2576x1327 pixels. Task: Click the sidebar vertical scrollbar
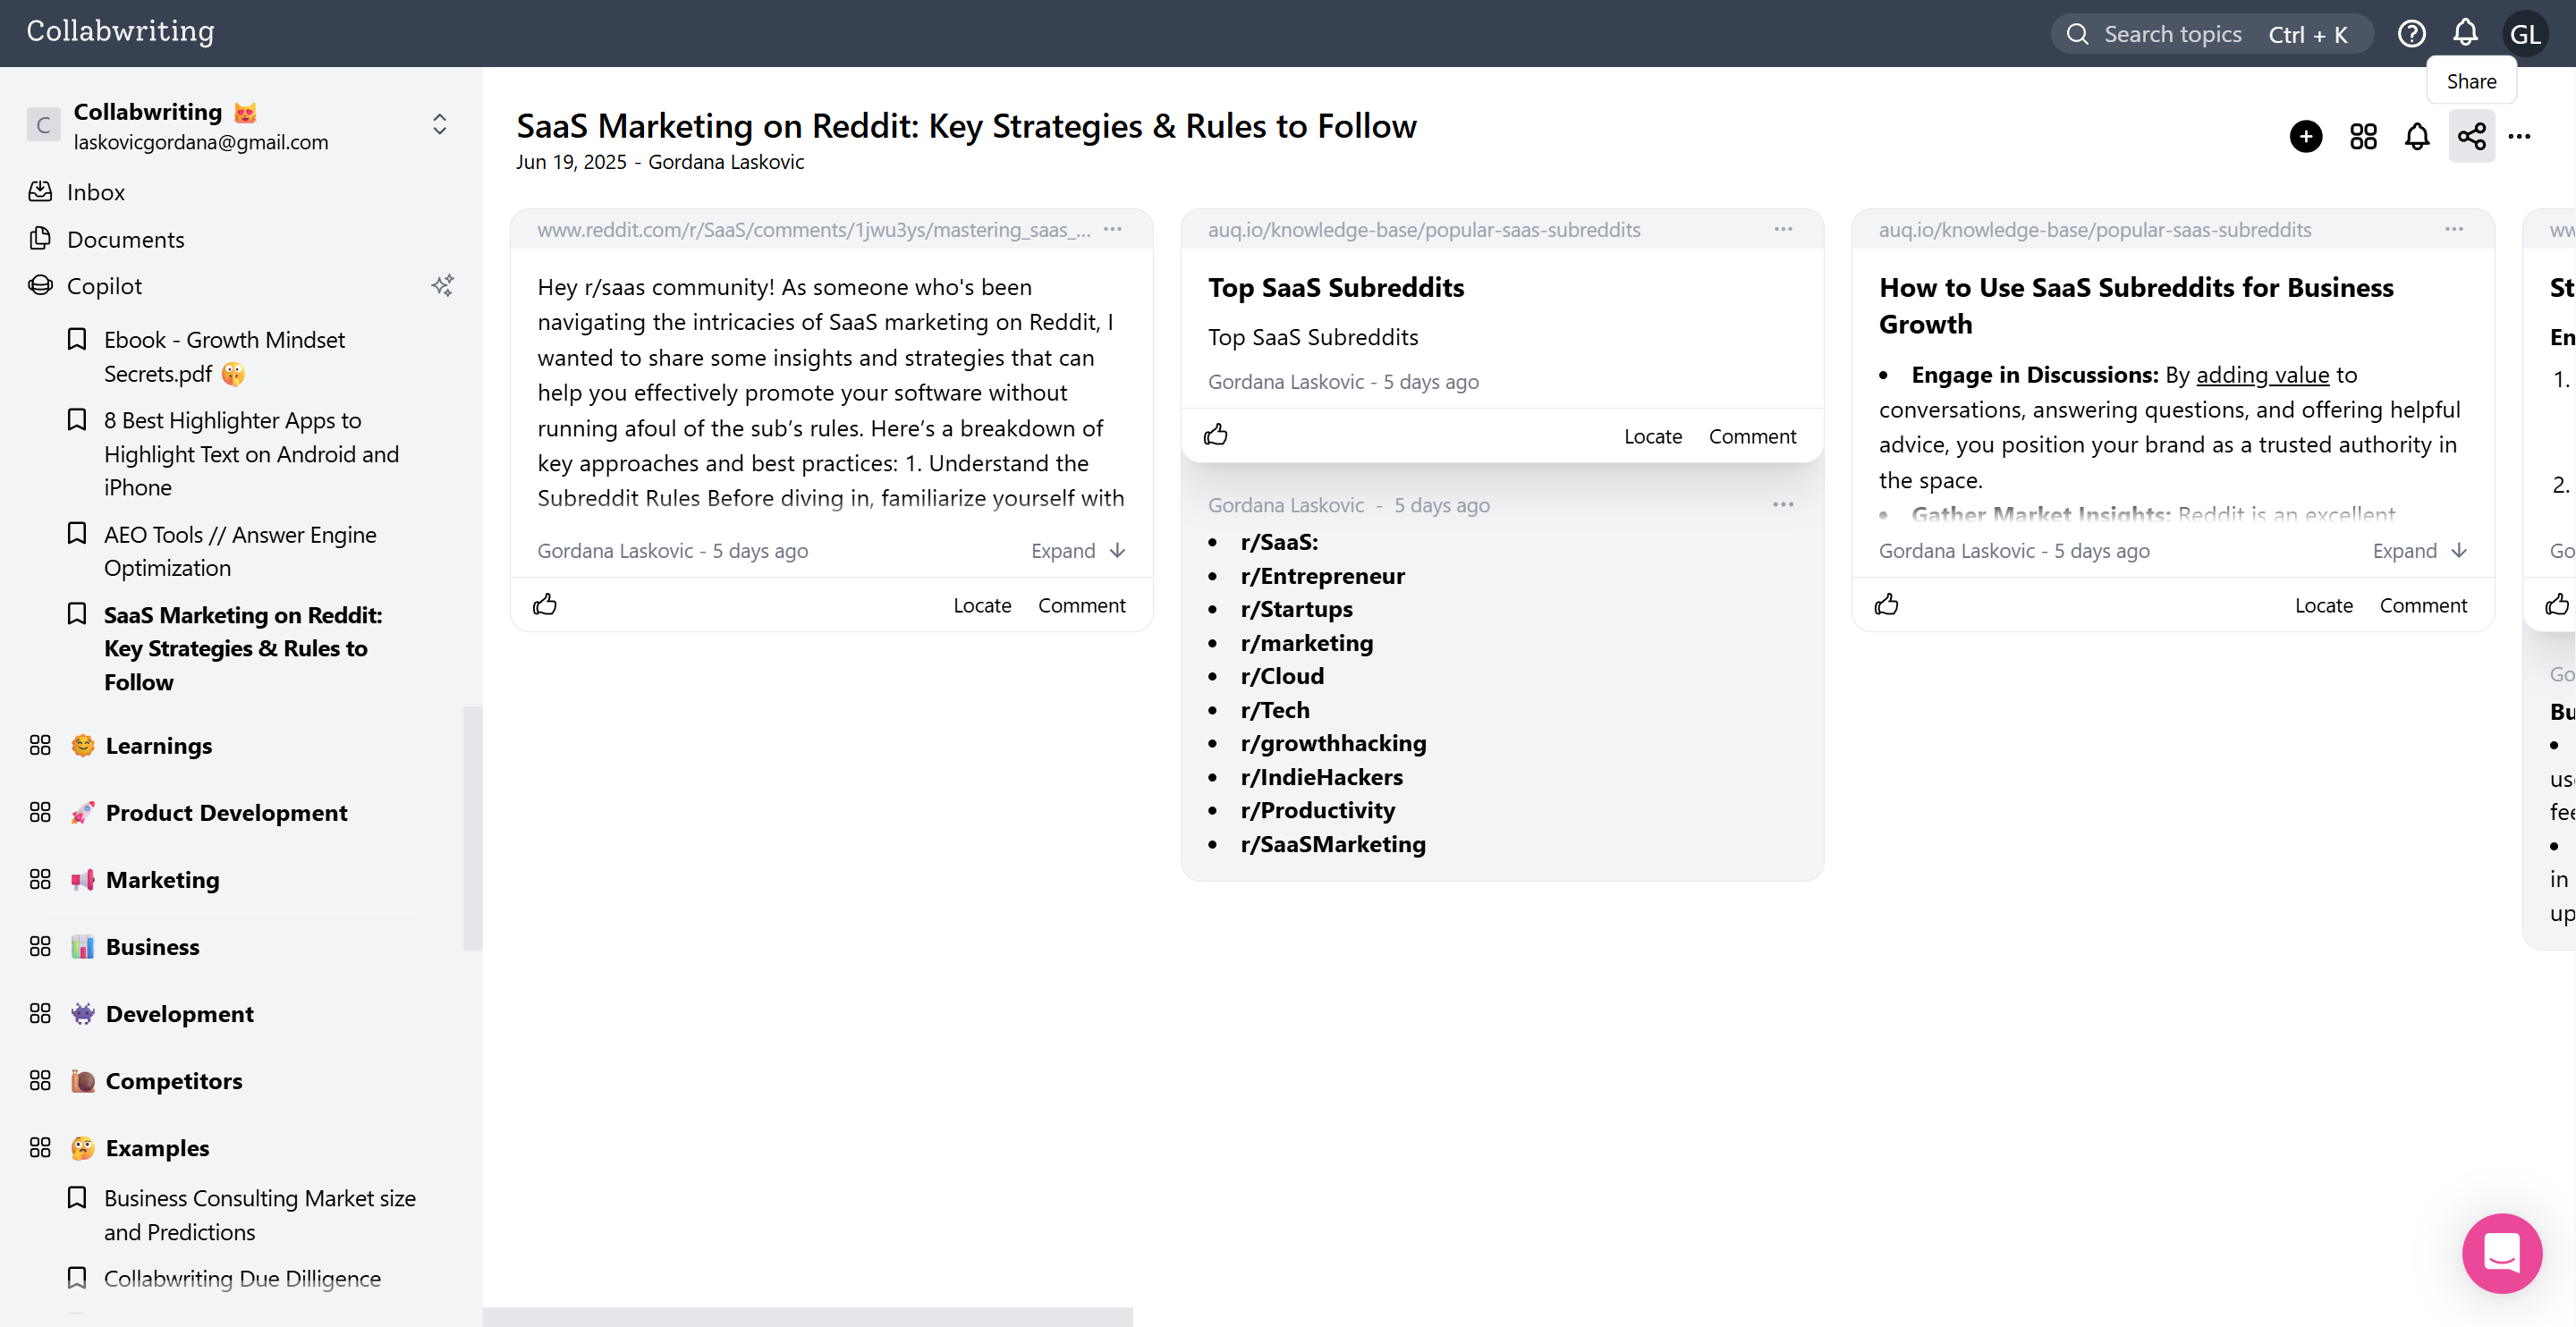(x=472, y=828)
